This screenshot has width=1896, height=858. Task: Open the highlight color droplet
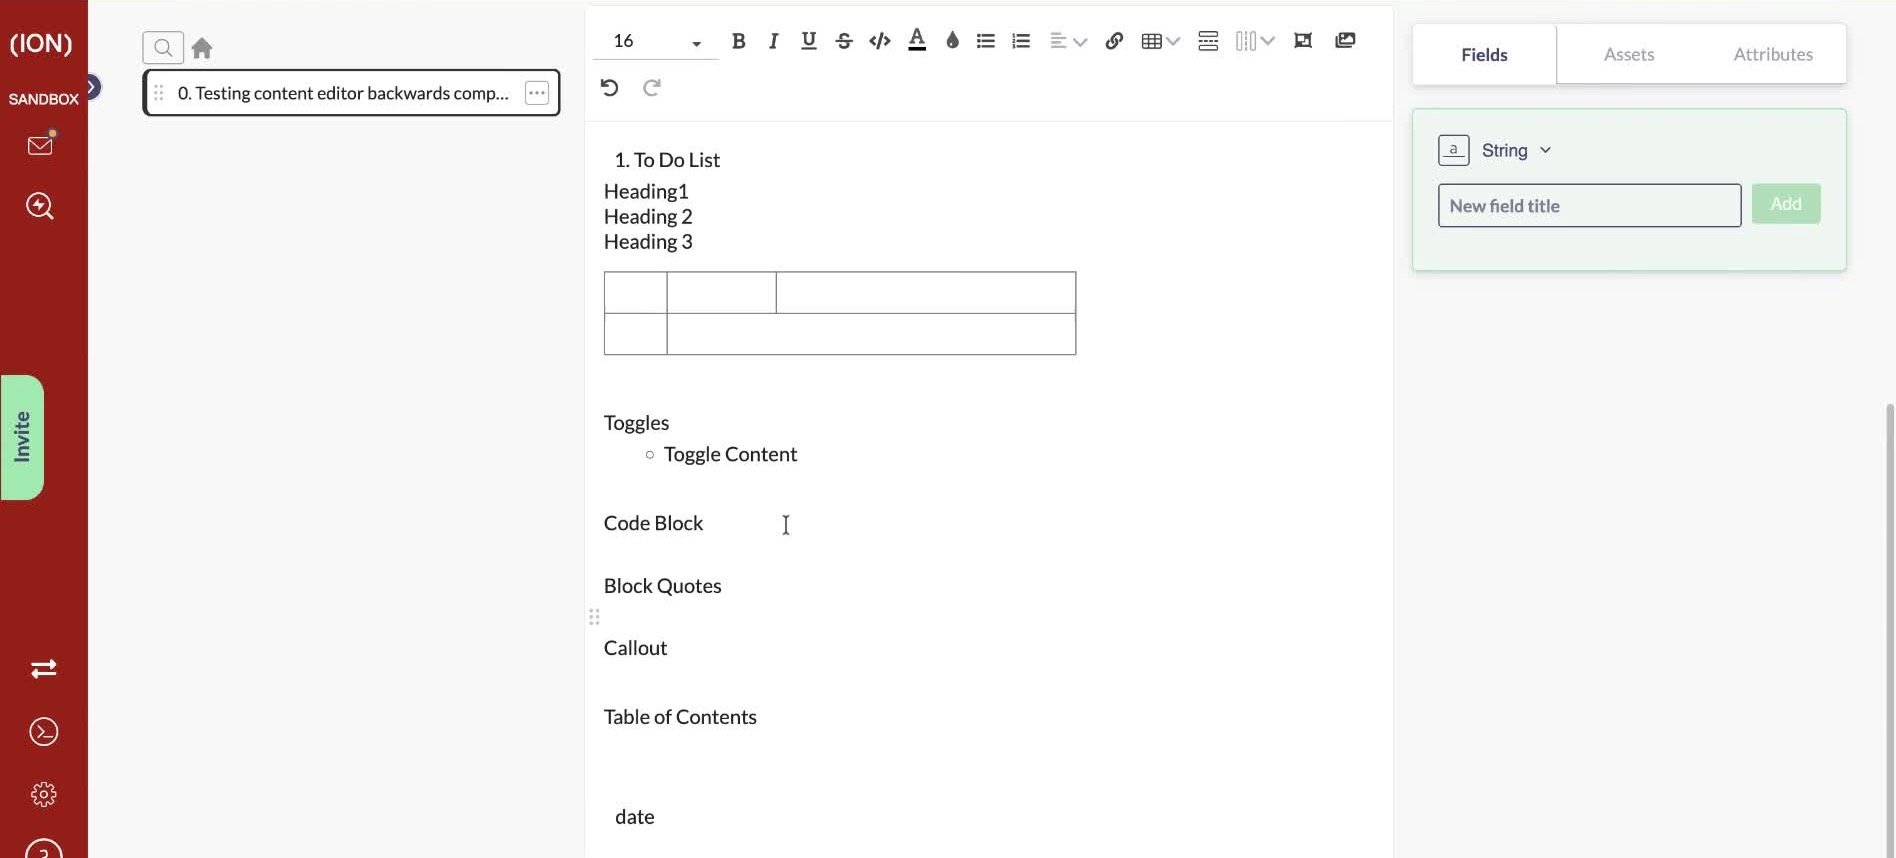[x=952, y=41]
